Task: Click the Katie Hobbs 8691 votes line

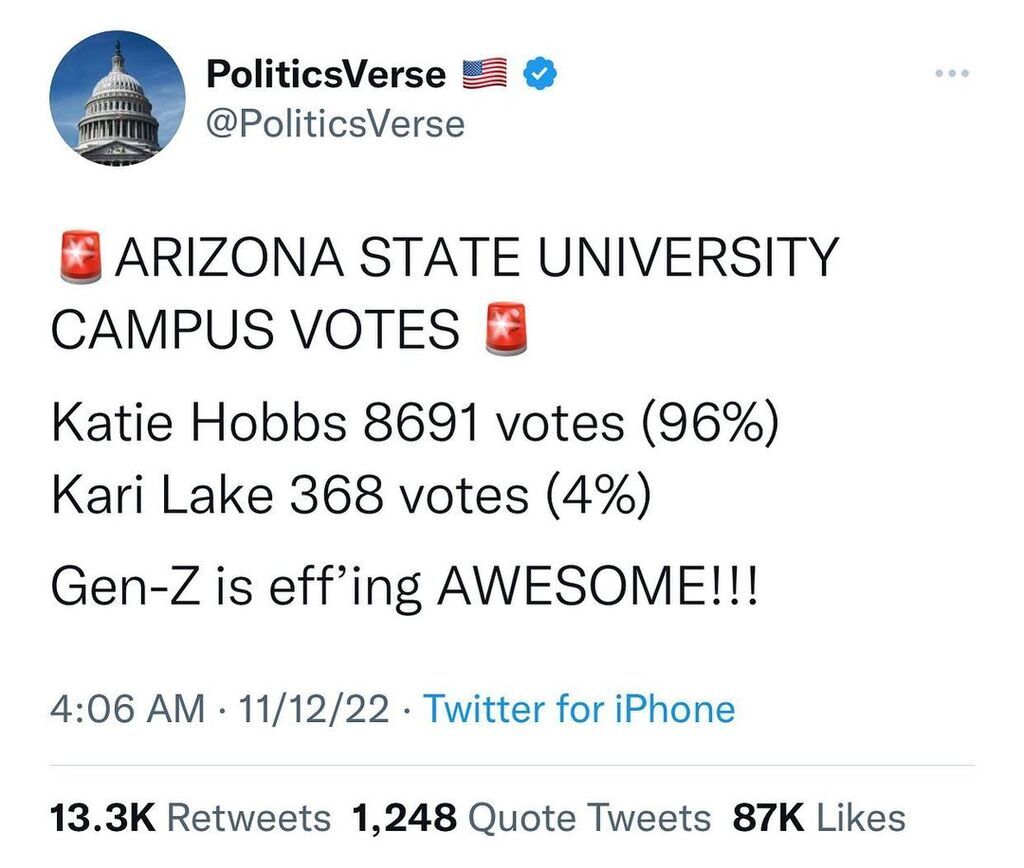Action: [x=415, y=421]
